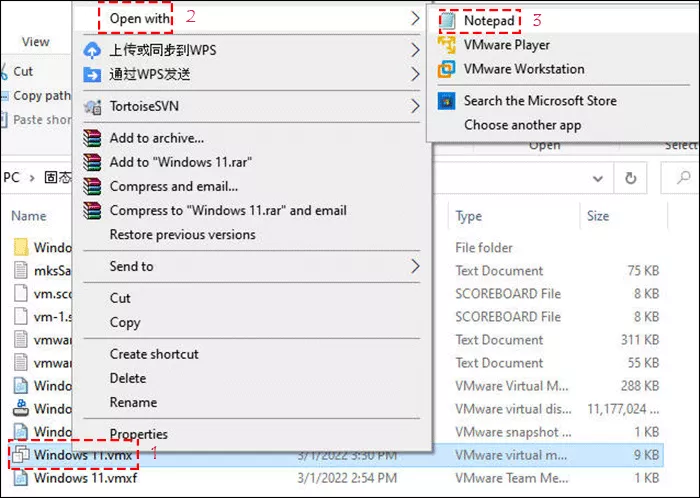The width and height of the screenshot is (700, 498).
Task: Click the WinRAR icon beside Add to archive
Action: click(x=92, y=138)
